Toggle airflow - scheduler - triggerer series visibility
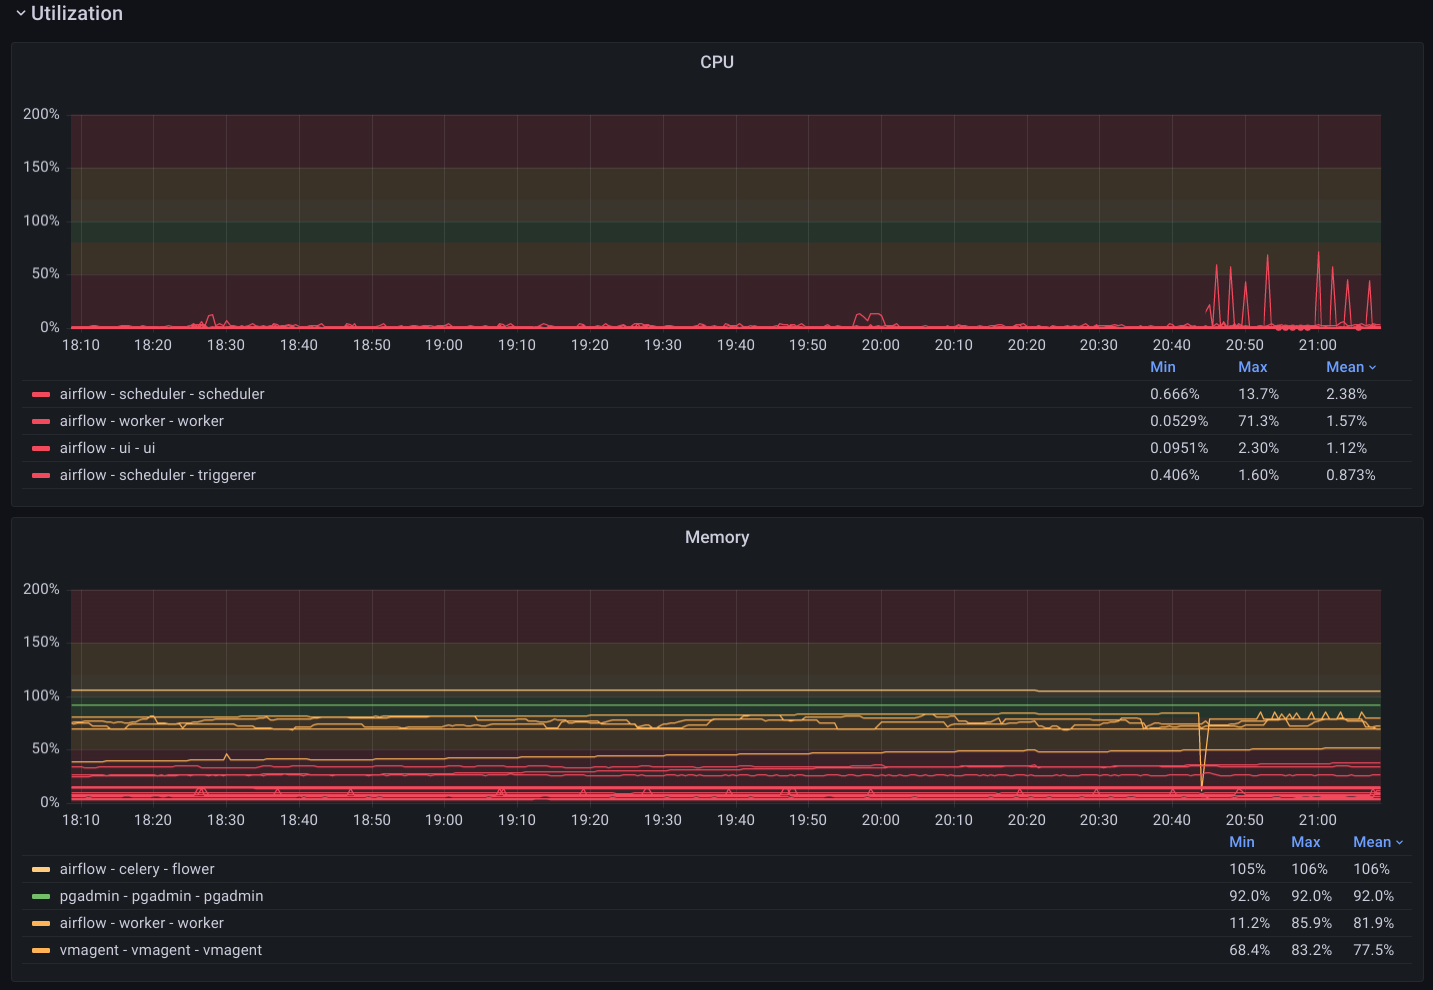This screenshot has height=990, width=1433. 157,475
